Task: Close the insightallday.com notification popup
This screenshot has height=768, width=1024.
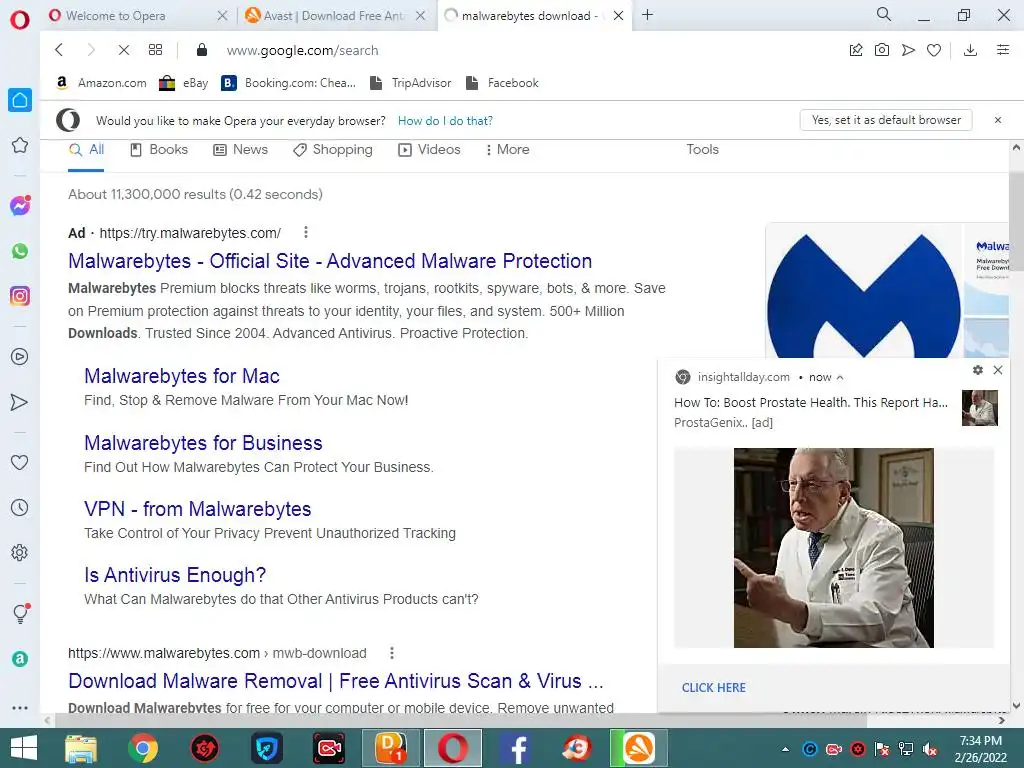Action: 998,370
